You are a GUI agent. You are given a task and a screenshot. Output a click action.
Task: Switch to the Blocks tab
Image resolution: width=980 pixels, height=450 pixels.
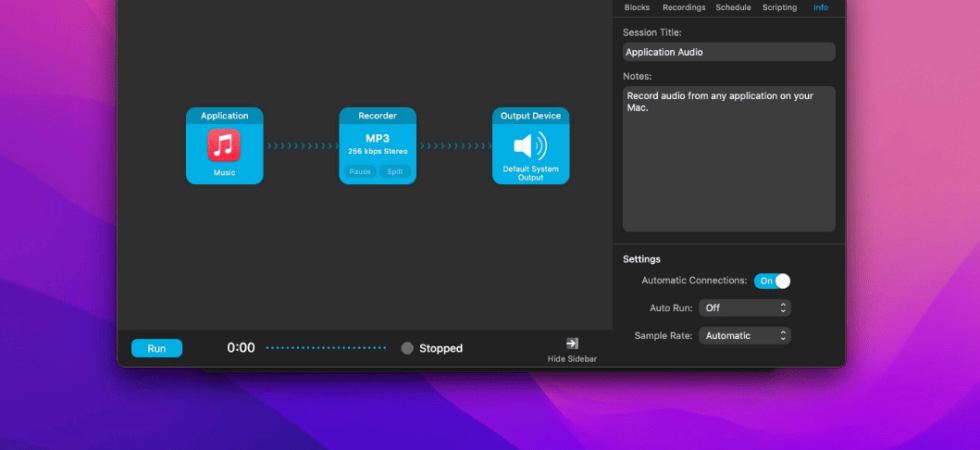[x=637, y=8]
